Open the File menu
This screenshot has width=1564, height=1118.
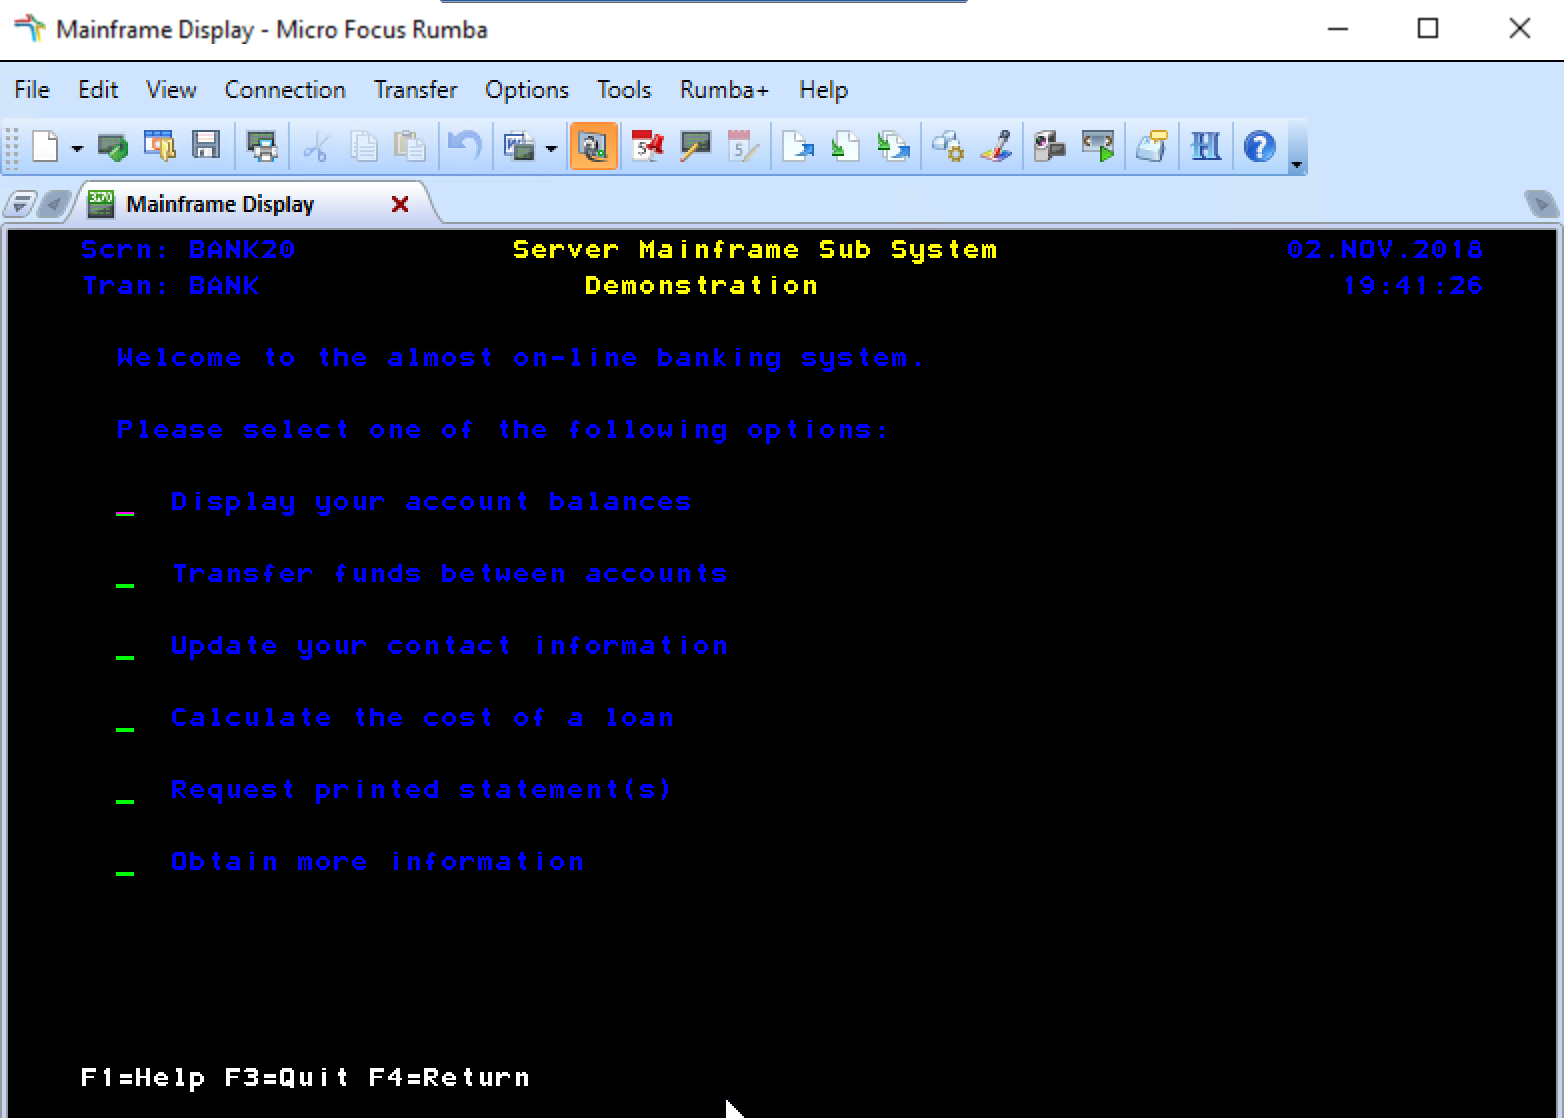32,90
